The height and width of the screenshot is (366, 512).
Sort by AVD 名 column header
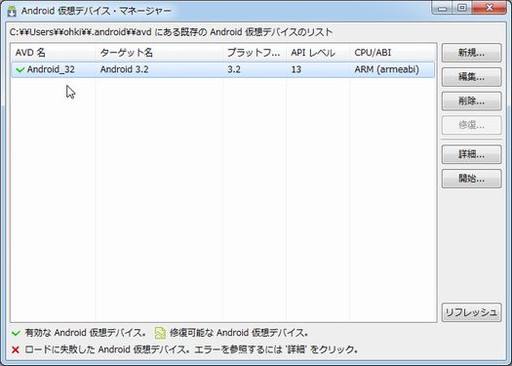coord(53,53)
